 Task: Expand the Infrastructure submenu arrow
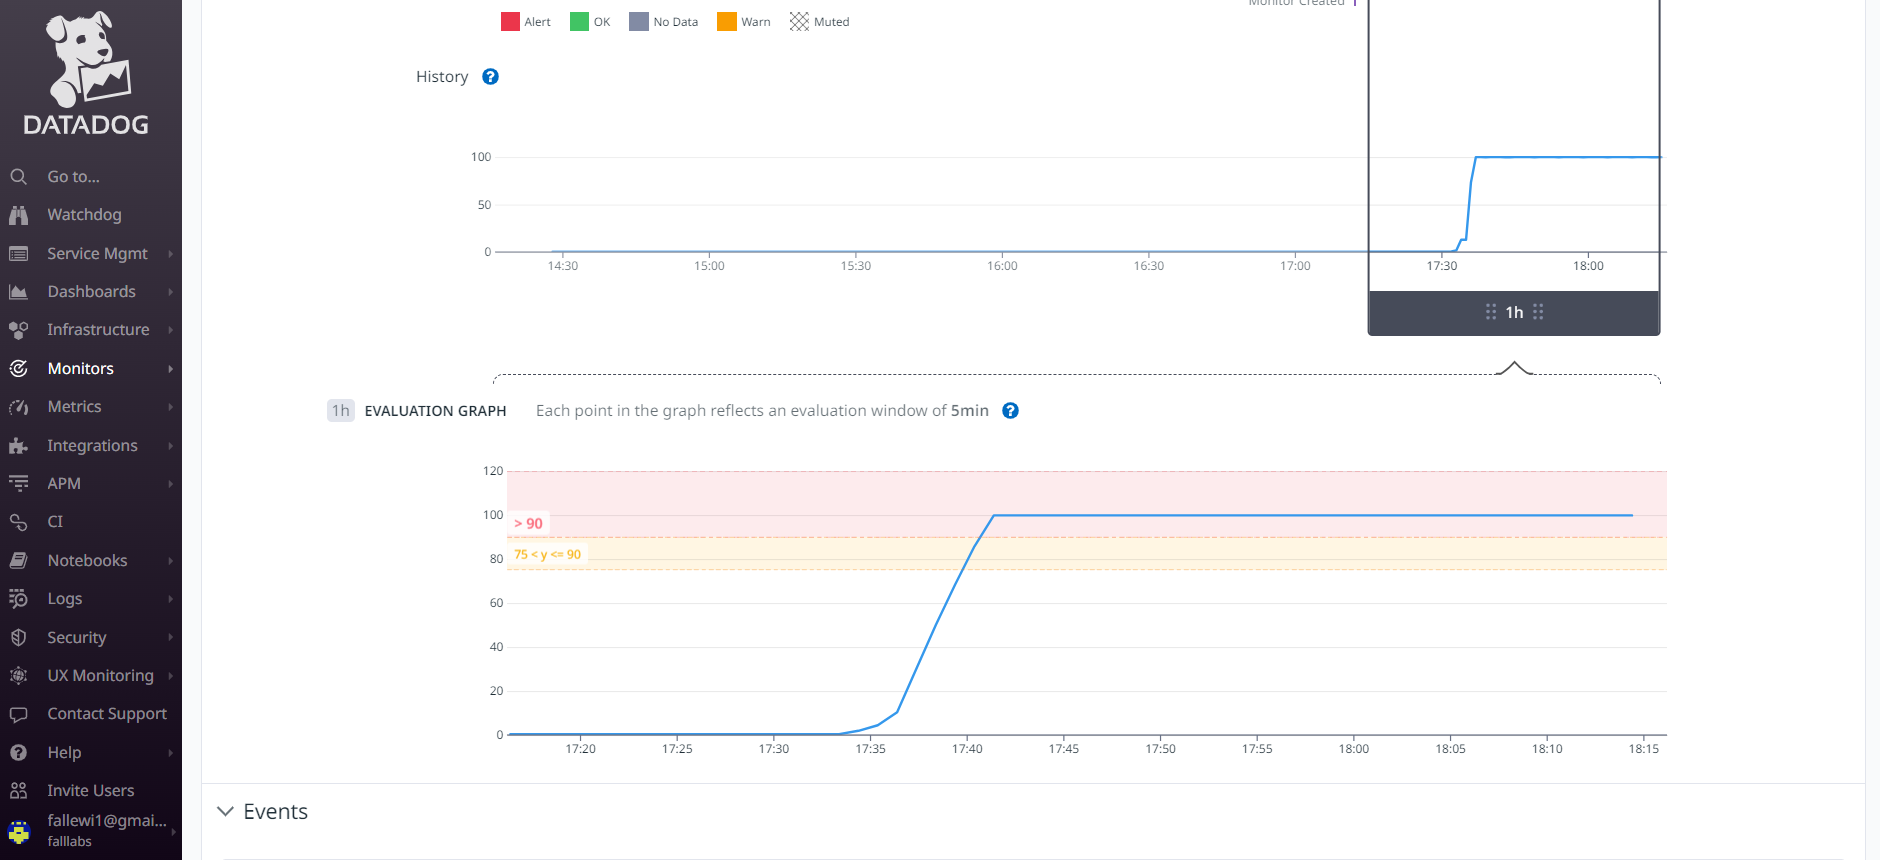tap(171, 330)
